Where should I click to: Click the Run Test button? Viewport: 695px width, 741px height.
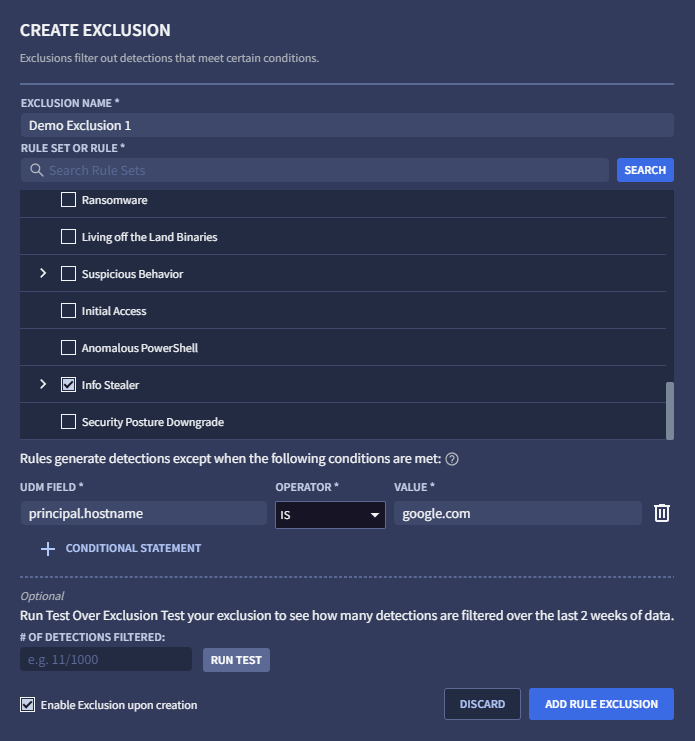pyautogui.click(x=236, y=660)
